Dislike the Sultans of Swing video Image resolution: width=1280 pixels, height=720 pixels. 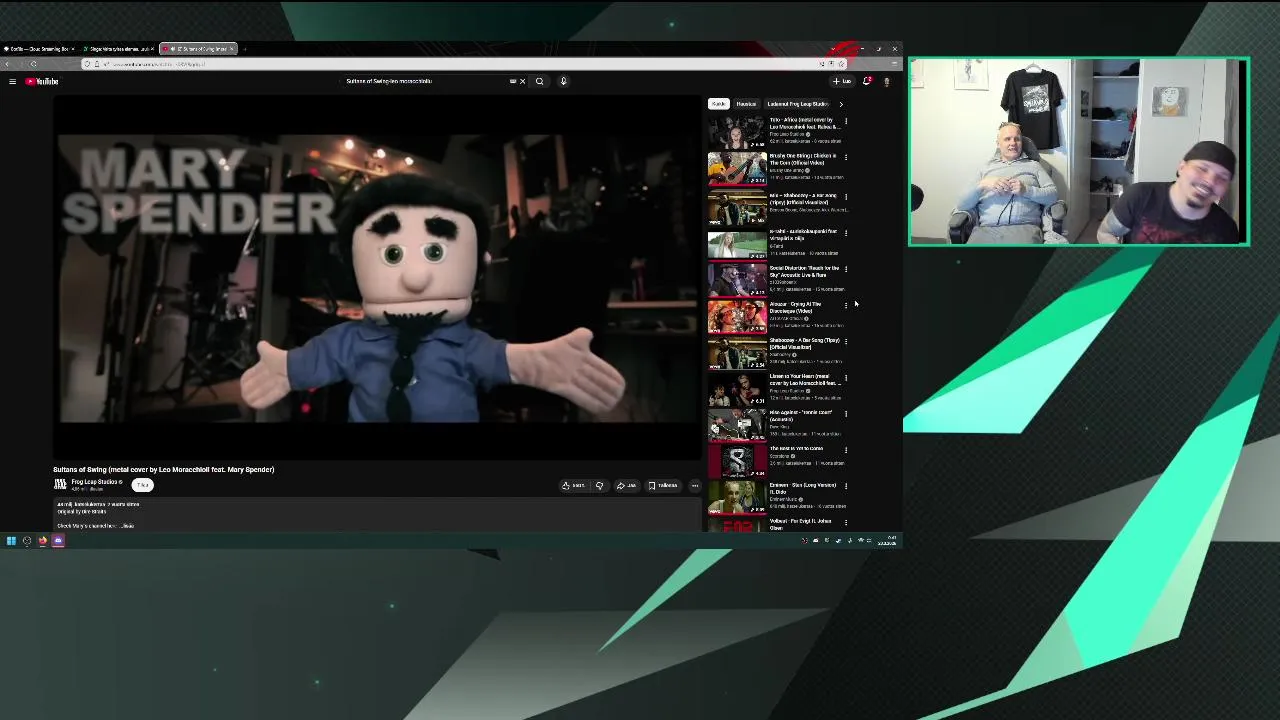(599, 485)
